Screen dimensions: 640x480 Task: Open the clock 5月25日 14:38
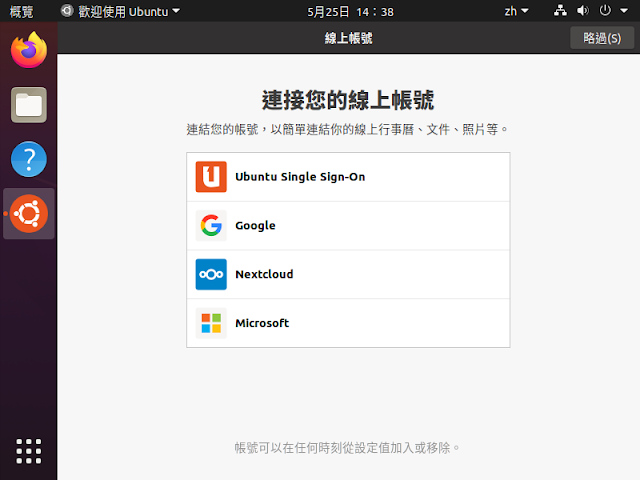coord(351,12)
